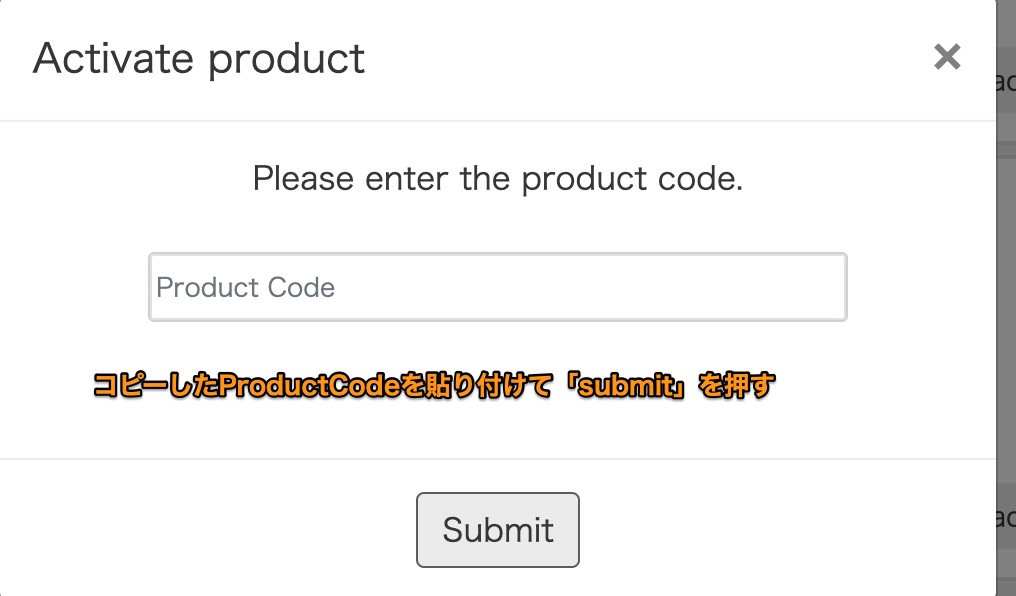Click the 'Please enter the product code.' prompt
This screenshot has height=596, width=1016.
pyautogui.click(x=498, y=179)
